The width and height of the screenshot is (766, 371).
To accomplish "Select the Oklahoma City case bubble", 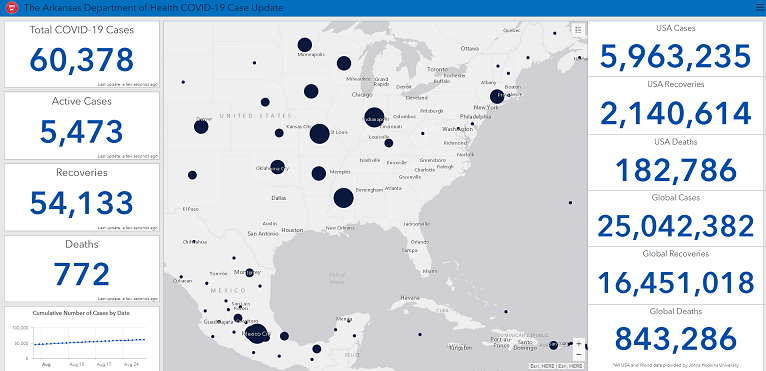I will coord(277,167).
